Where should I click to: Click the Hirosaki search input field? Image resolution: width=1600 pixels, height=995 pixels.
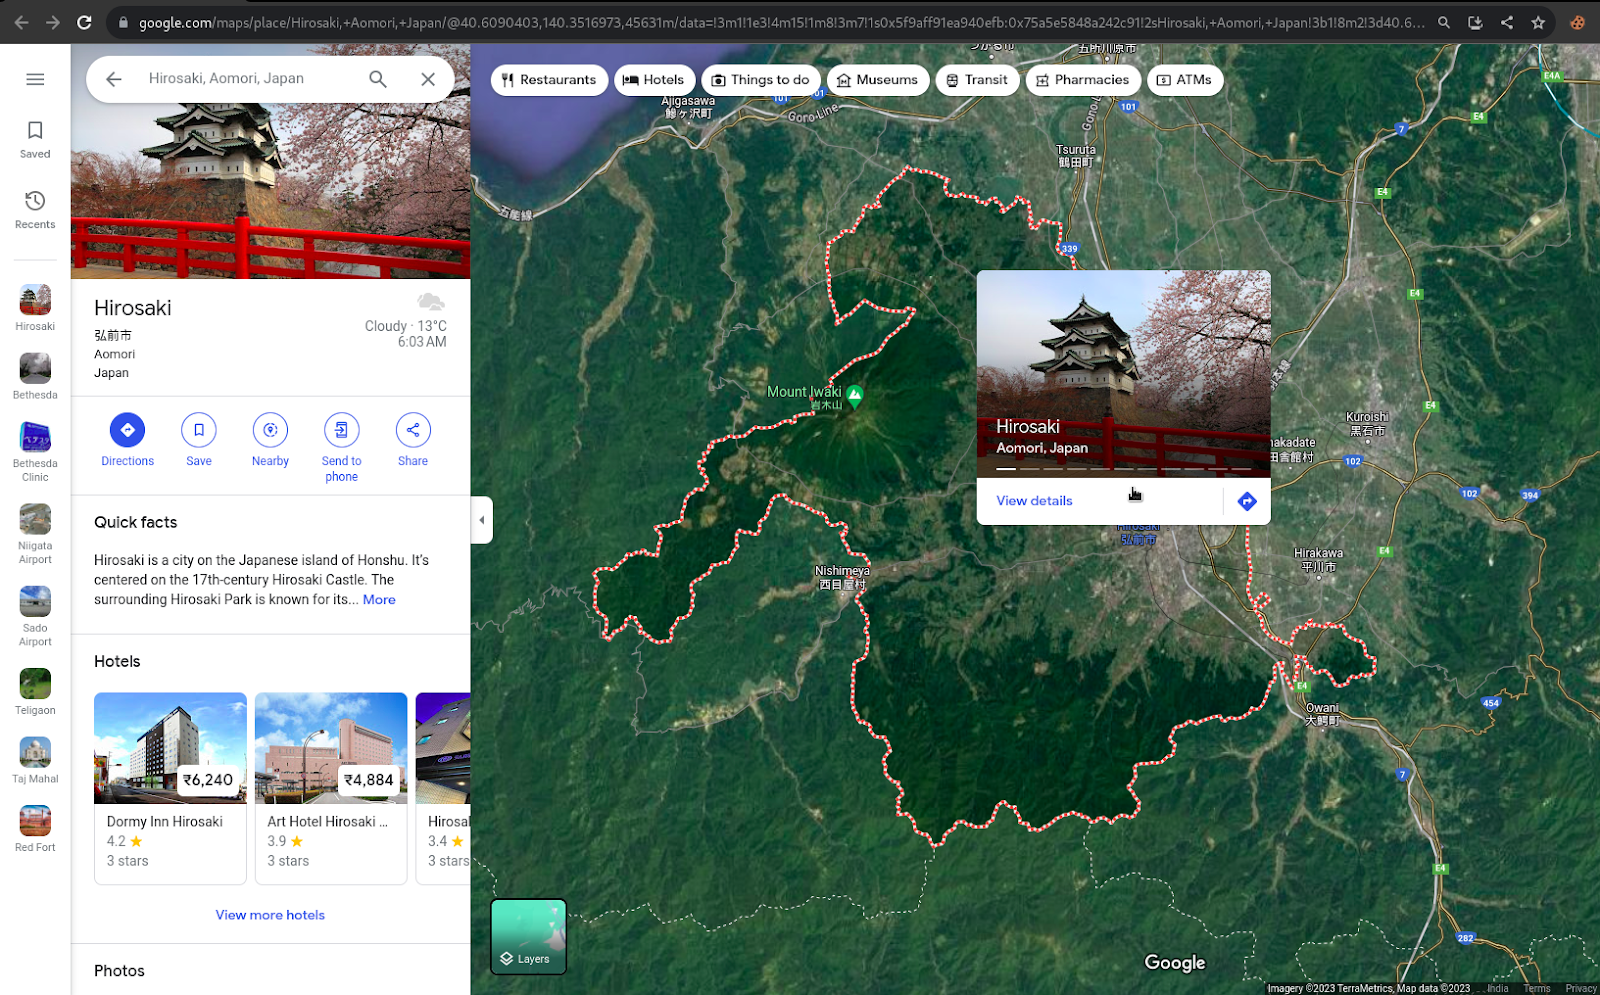pos(250,78)
